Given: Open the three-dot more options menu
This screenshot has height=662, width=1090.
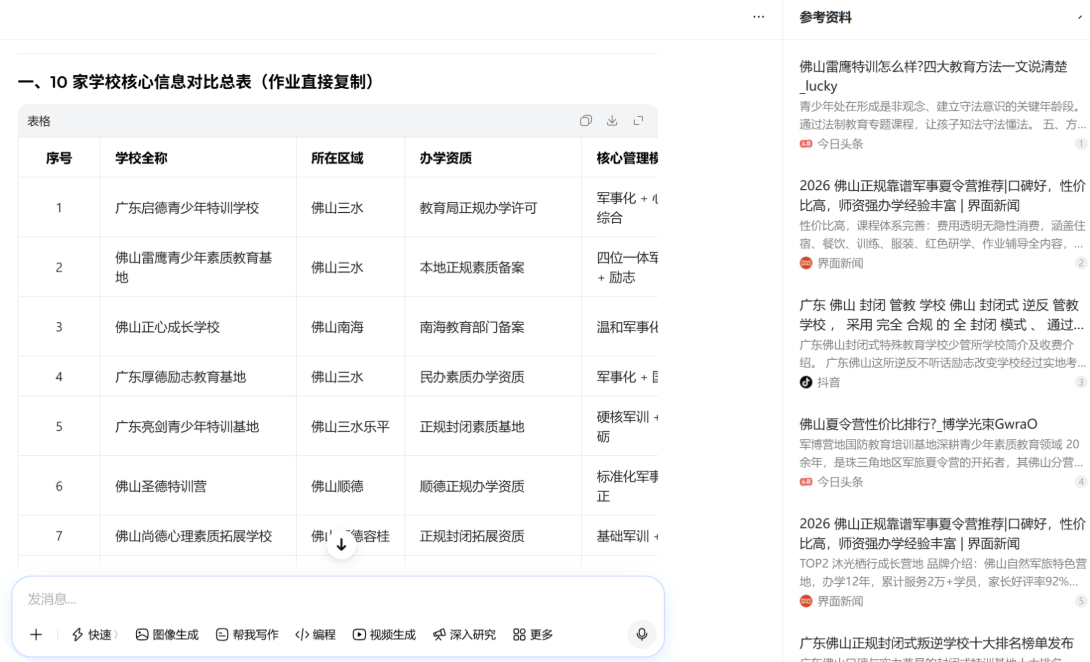Looking at the screenshot, I should pos(758,17).
